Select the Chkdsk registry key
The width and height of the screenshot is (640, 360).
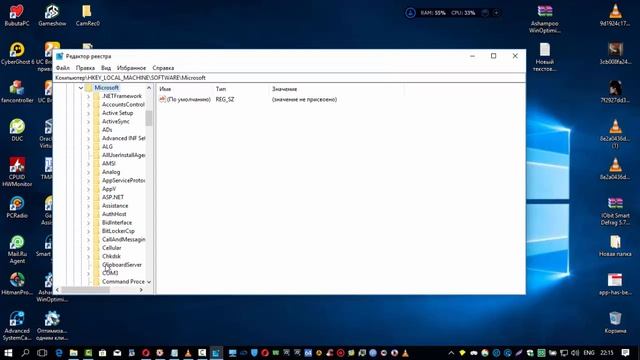click(x=111, y=256)
